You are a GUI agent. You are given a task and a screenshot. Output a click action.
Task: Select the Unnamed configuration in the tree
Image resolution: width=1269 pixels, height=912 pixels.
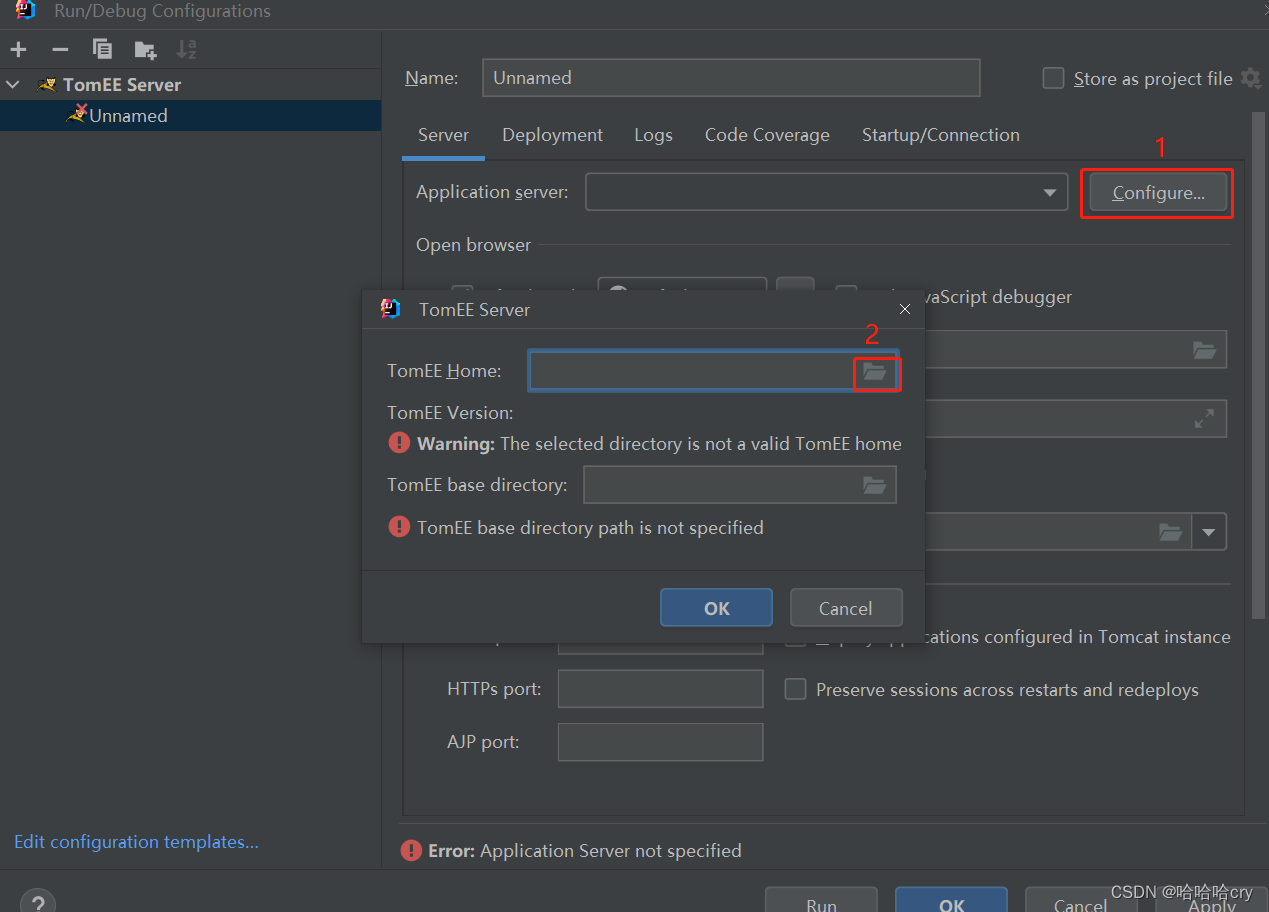190,115
